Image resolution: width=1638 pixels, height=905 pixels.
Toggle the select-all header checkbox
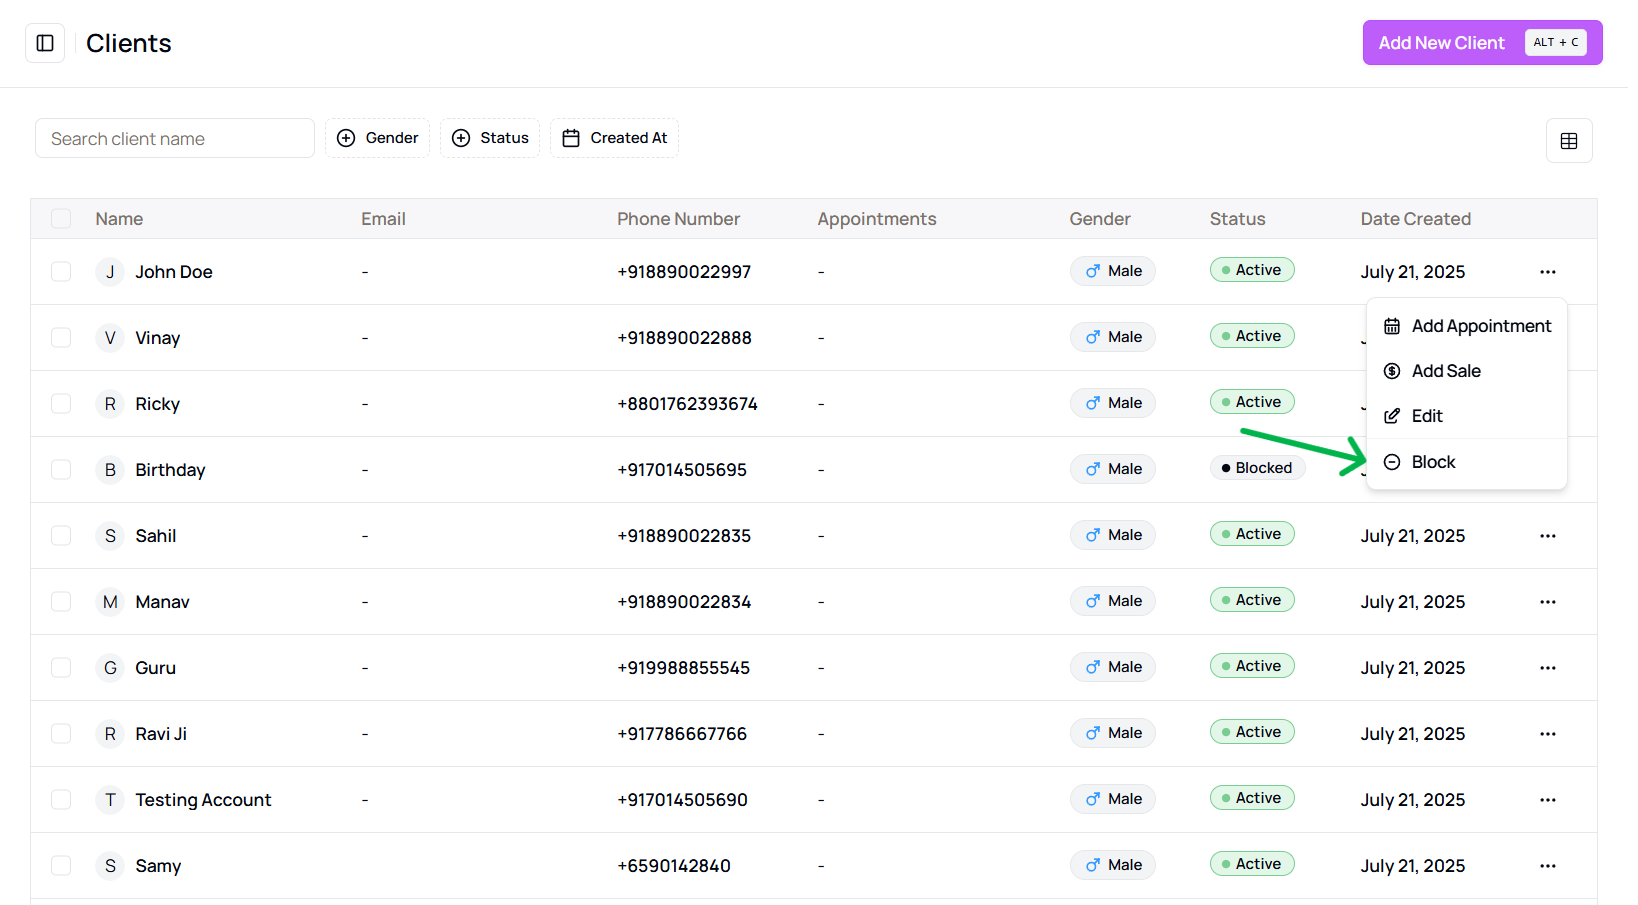click(61, 219)
